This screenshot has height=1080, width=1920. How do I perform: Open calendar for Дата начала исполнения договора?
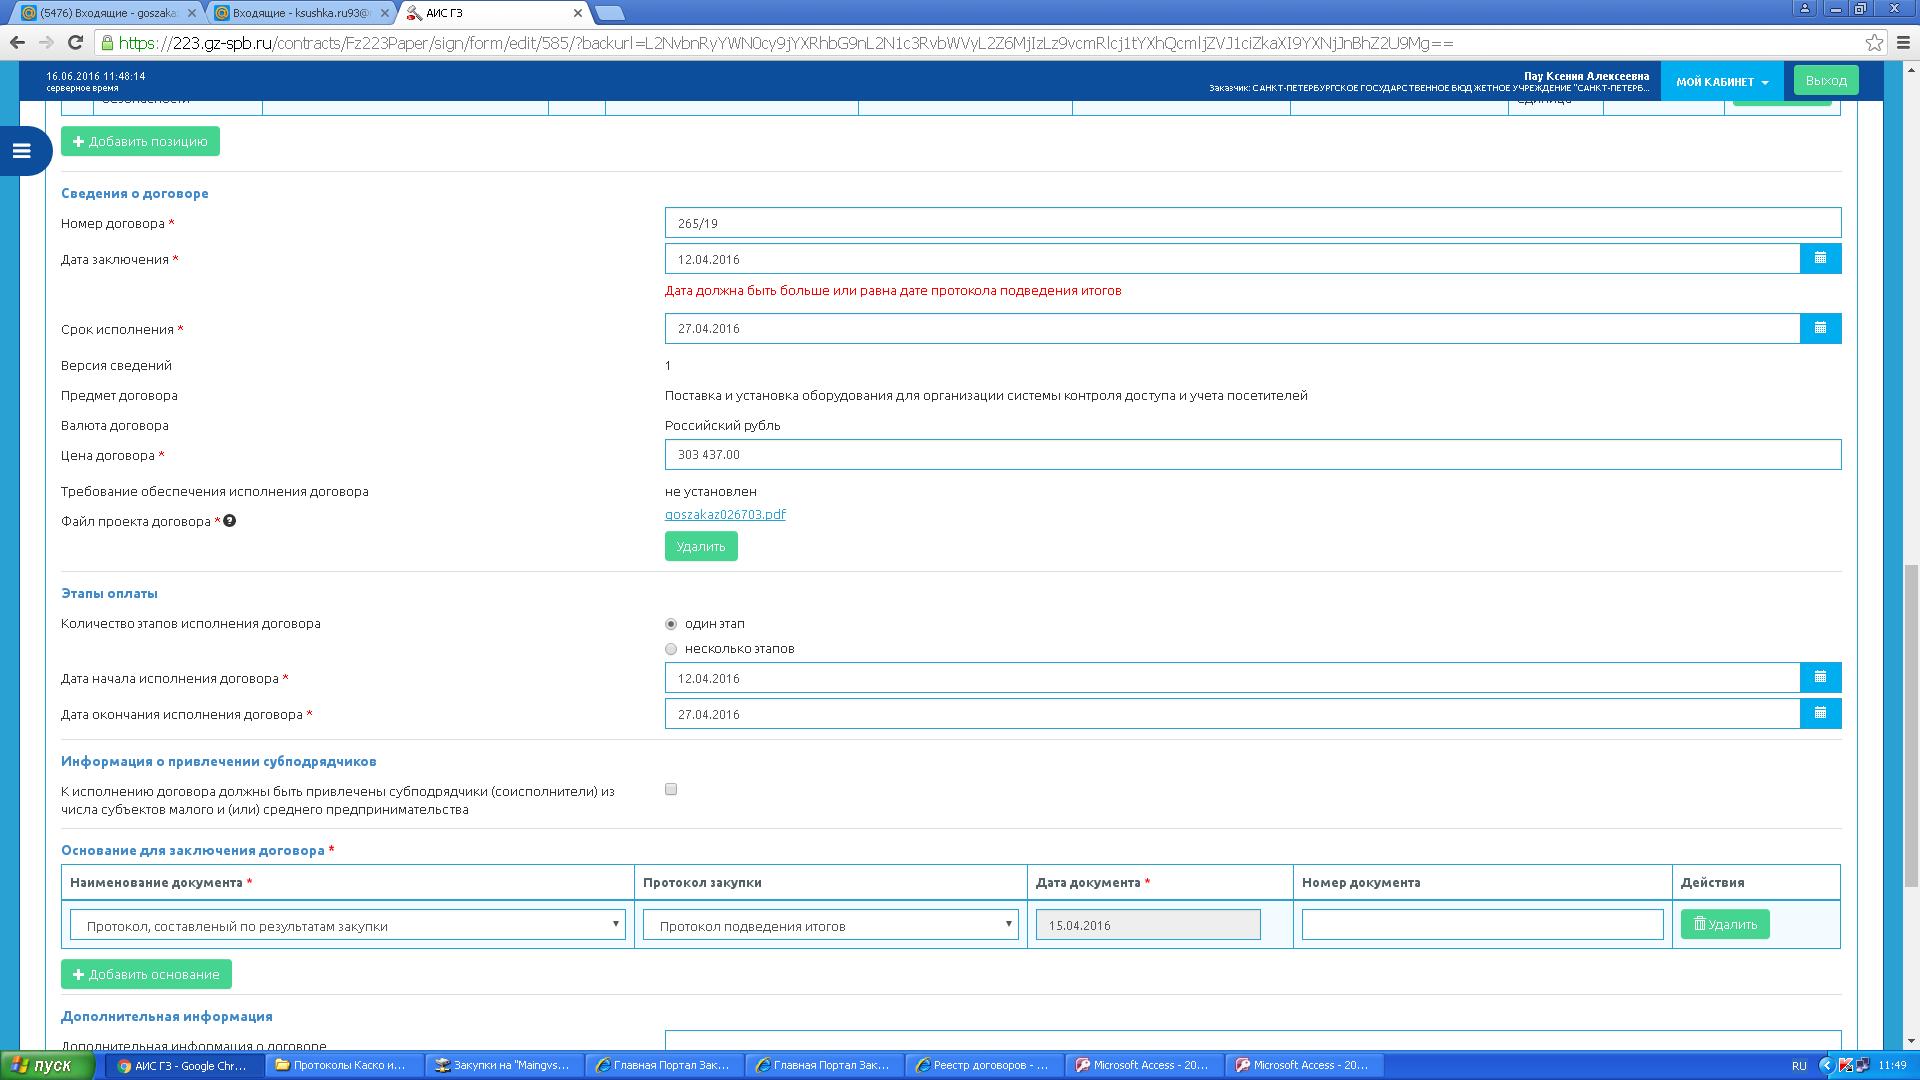[1820, 678]
